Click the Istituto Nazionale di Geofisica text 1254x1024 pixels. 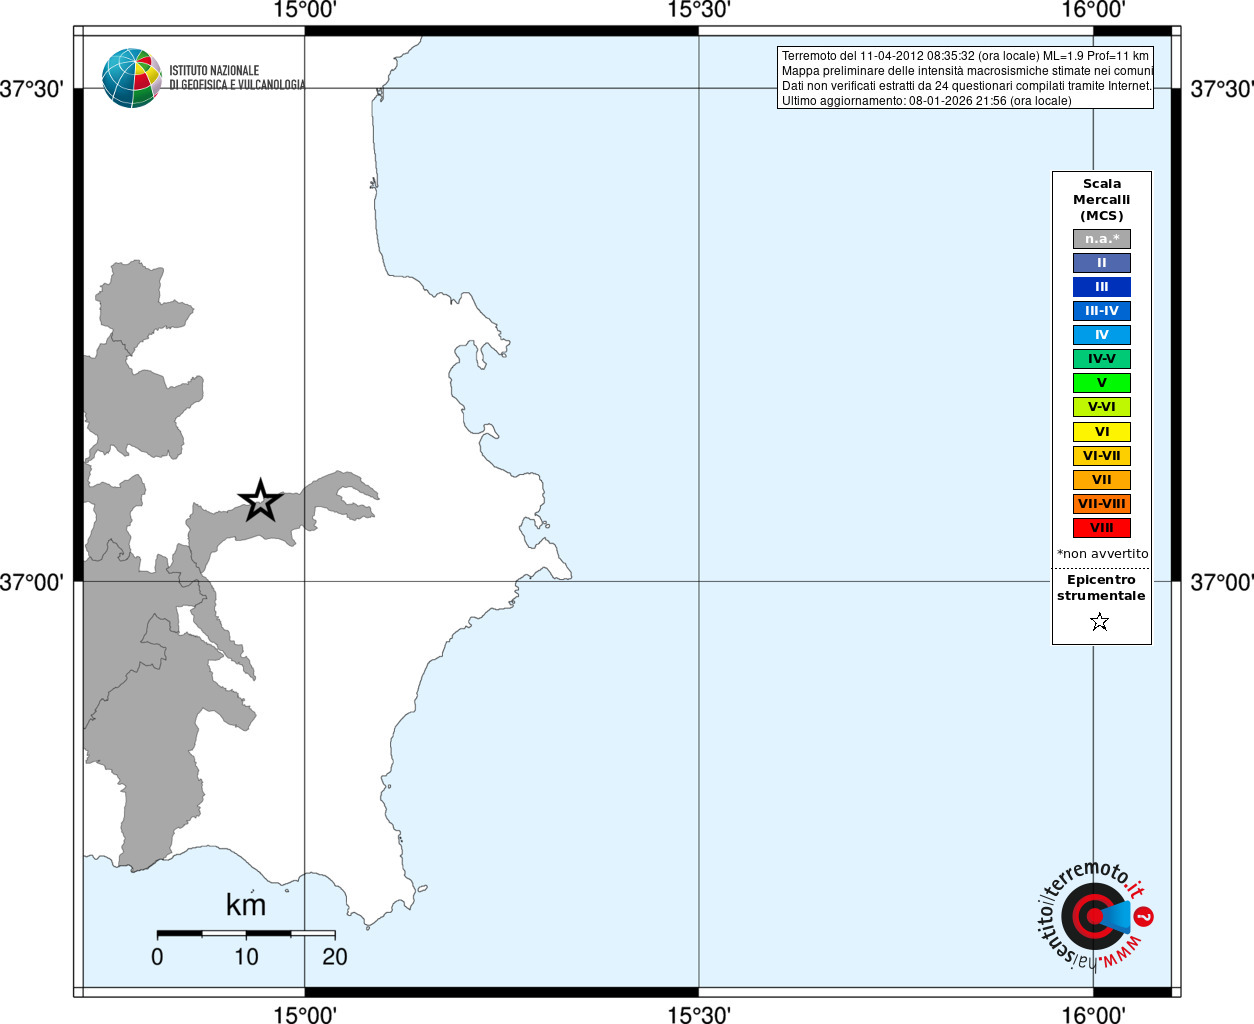point(237,78)
